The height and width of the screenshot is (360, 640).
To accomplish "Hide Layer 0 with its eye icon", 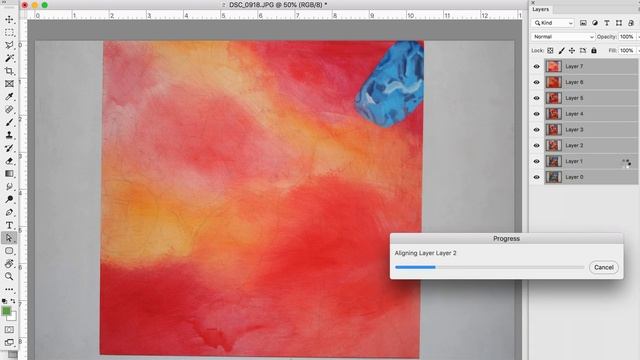I will tap(536, 177).
